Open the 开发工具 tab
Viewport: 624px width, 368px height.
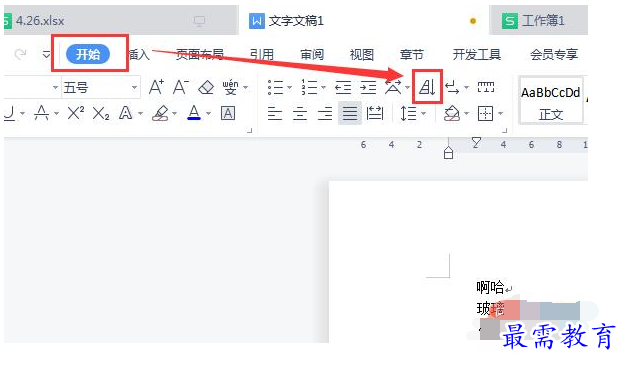pos(477,55)
